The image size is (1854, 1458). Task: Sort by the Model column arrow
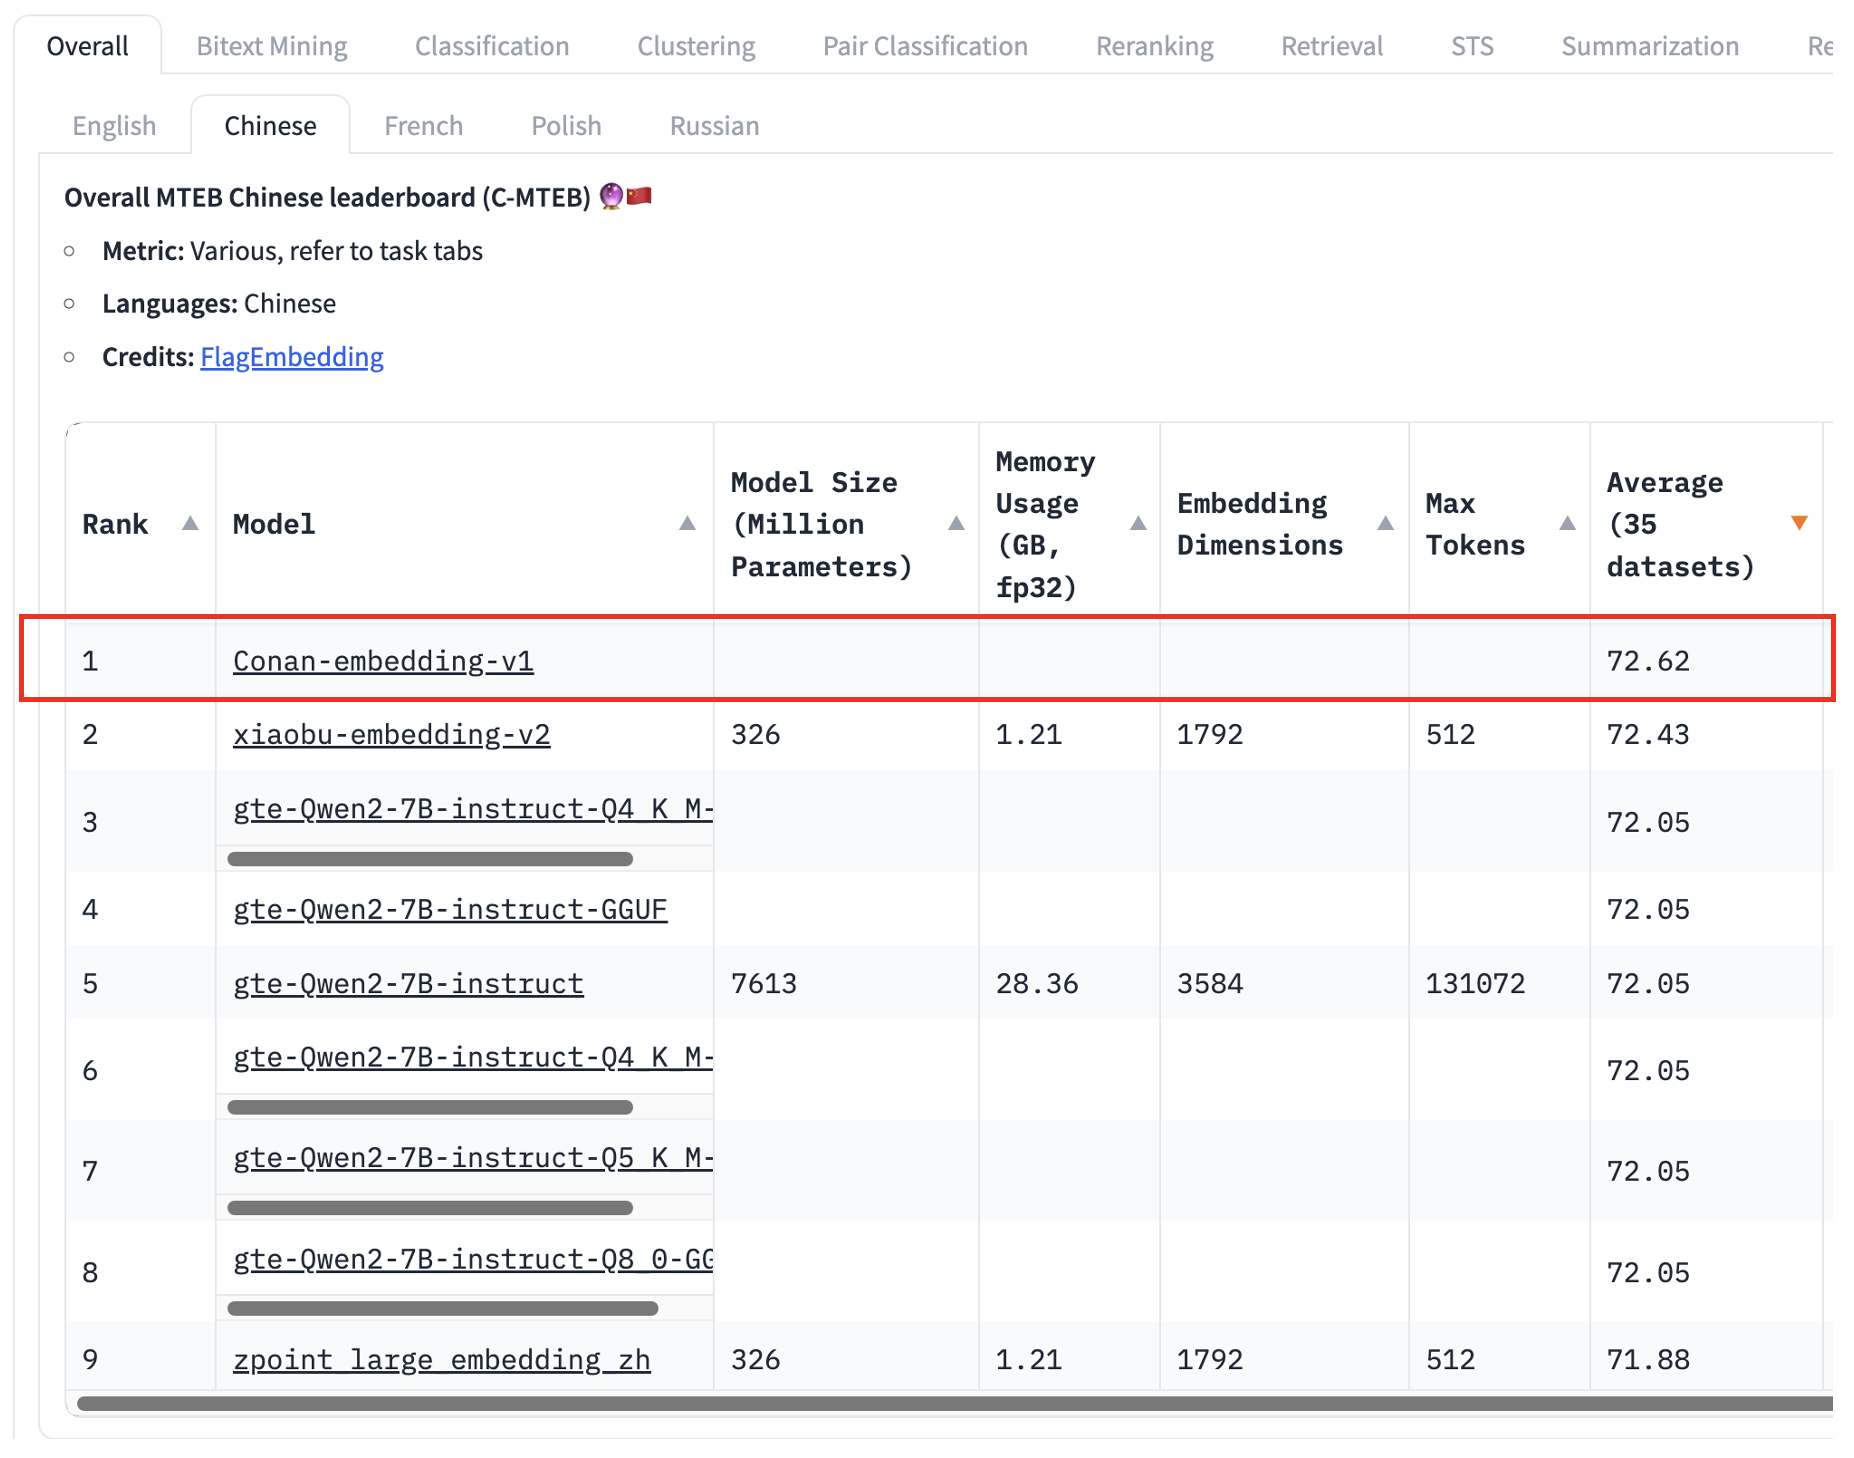(687, 523)
